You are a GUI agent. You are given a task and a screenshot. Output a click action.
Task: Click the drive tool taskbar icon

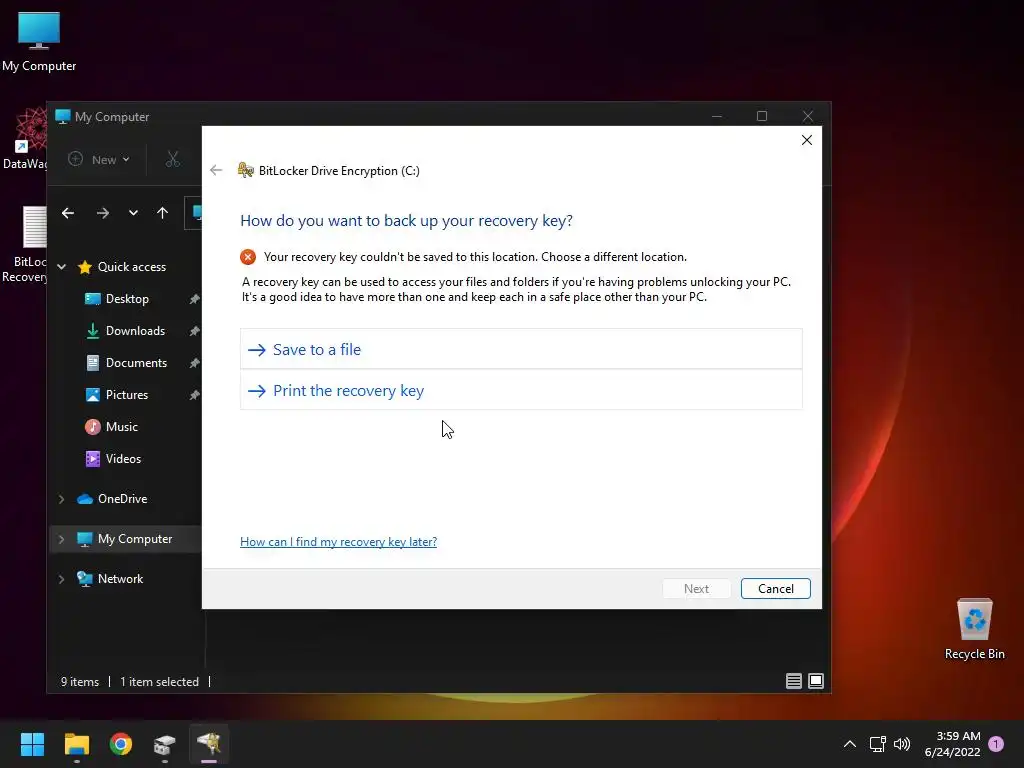pyautogui.click(x=165, y=744)
